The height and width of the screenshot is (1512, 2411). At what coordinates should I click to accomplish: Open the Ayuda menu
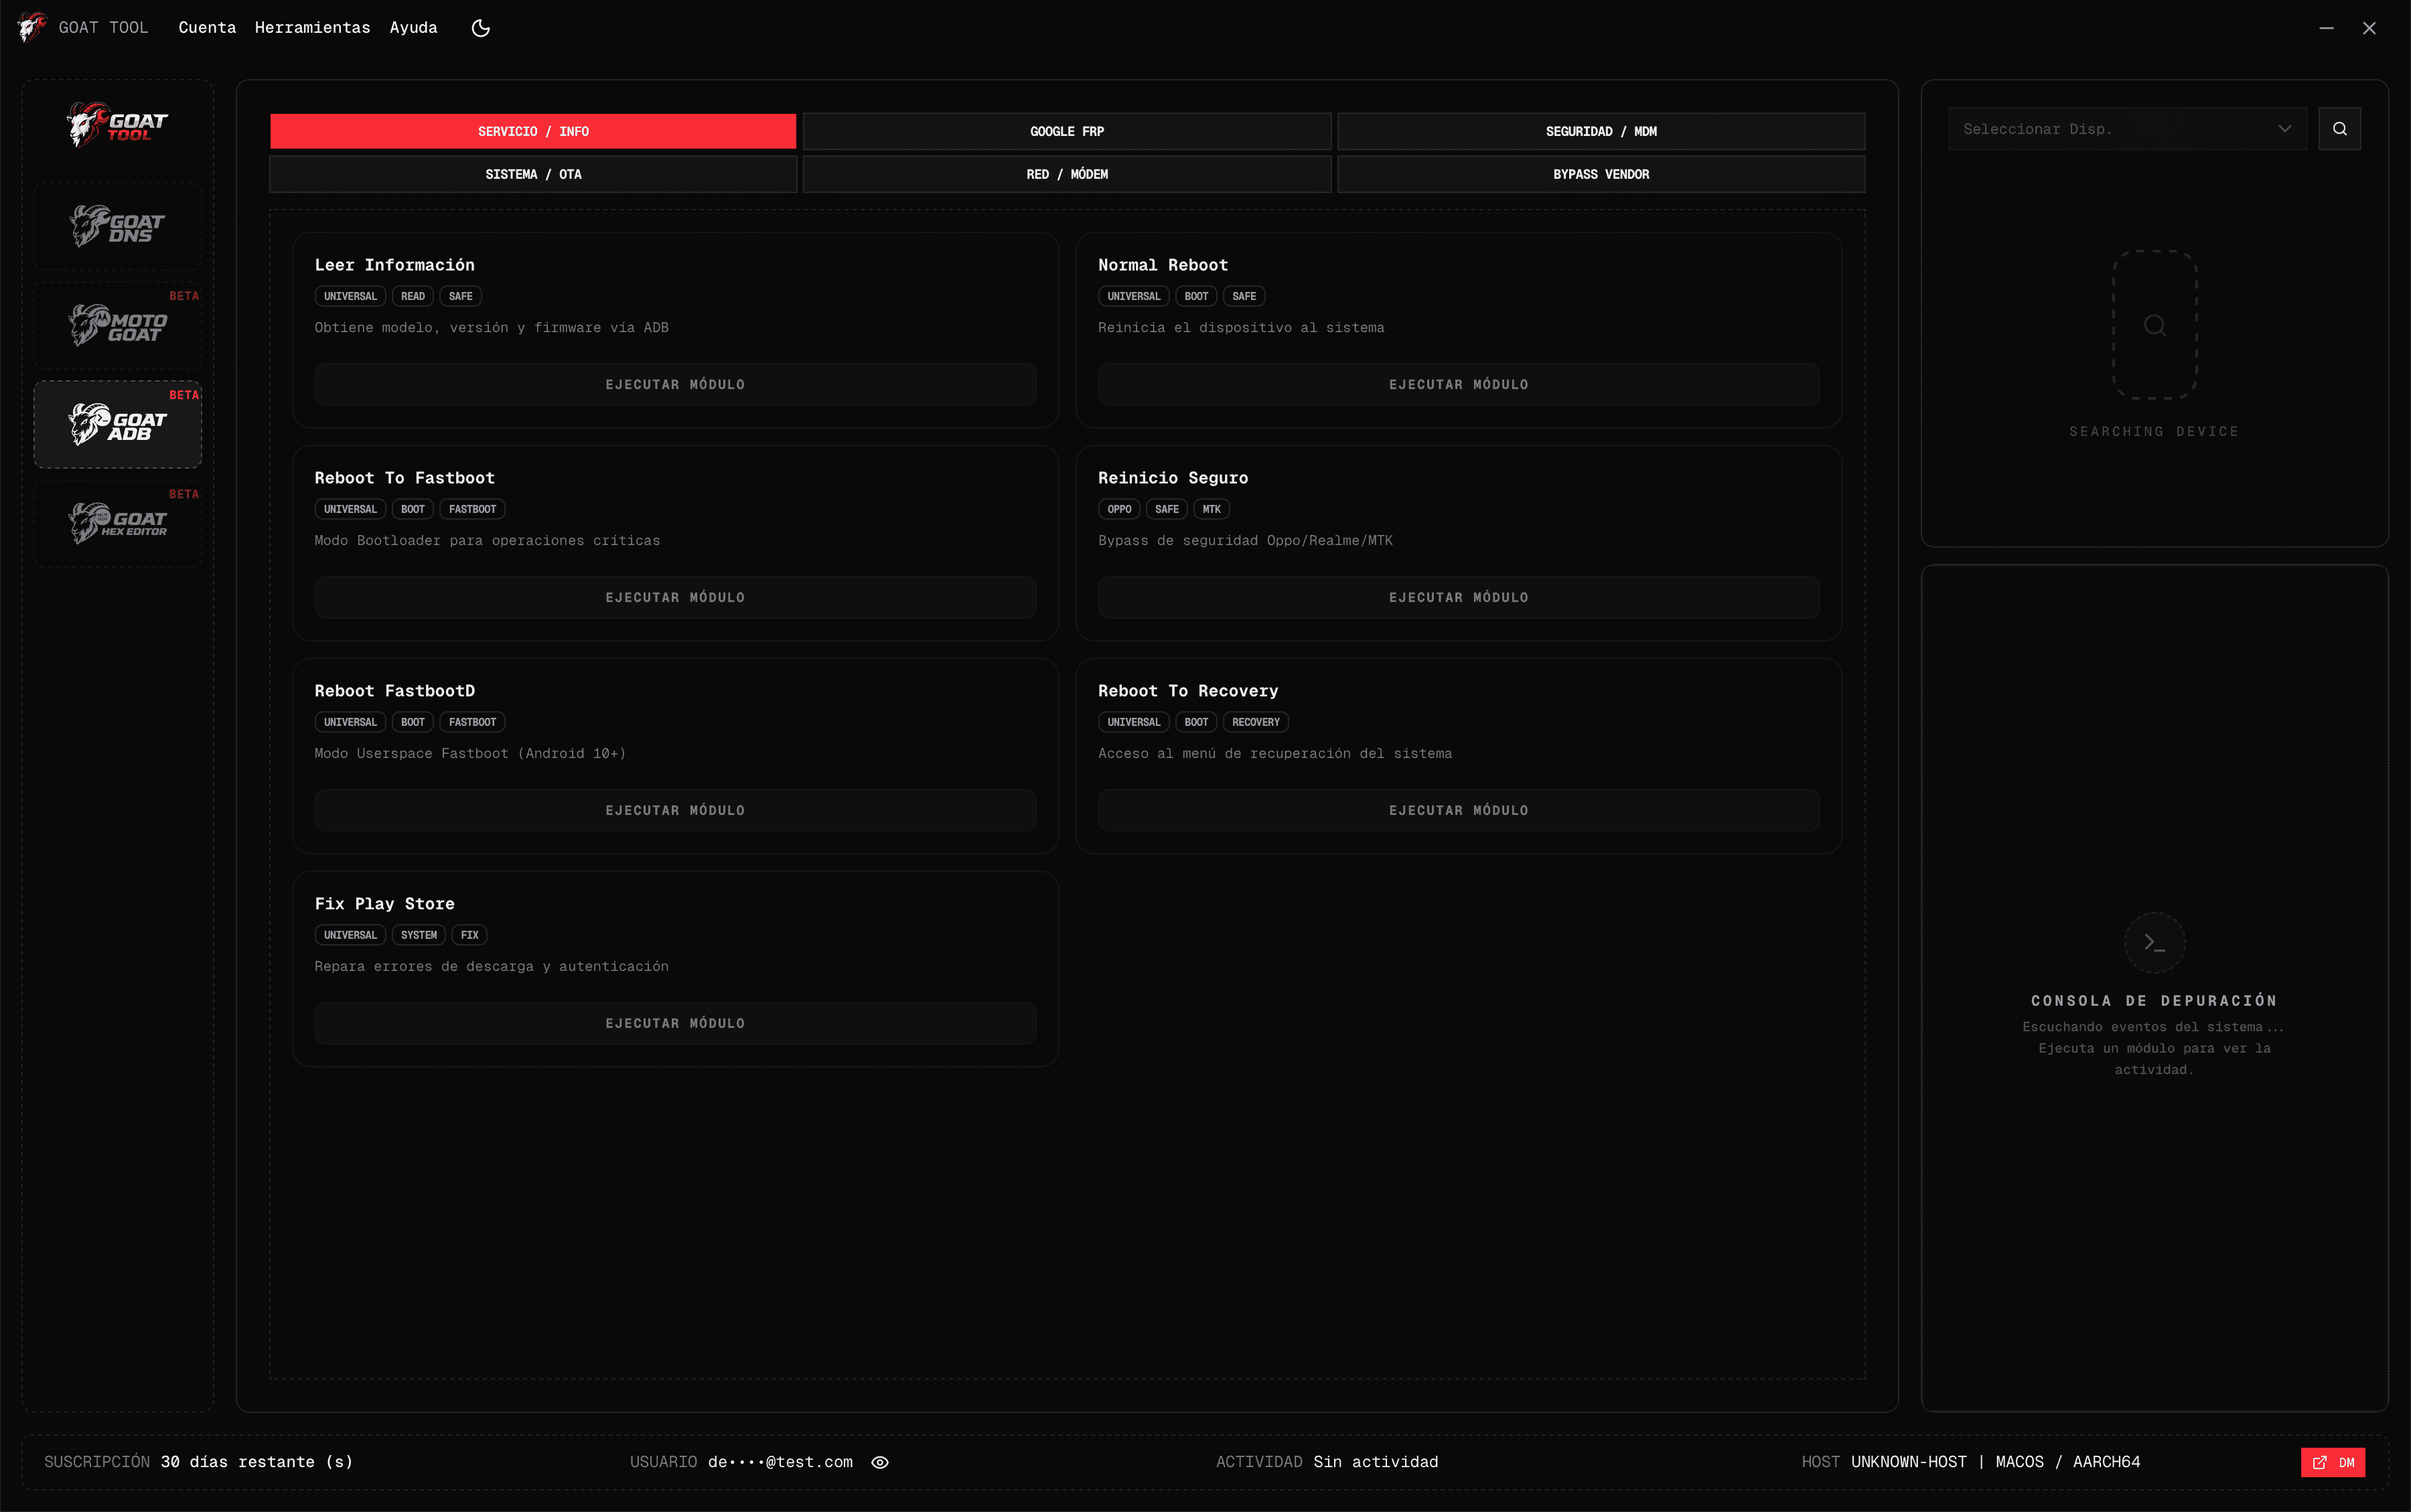tap(413, 28)
